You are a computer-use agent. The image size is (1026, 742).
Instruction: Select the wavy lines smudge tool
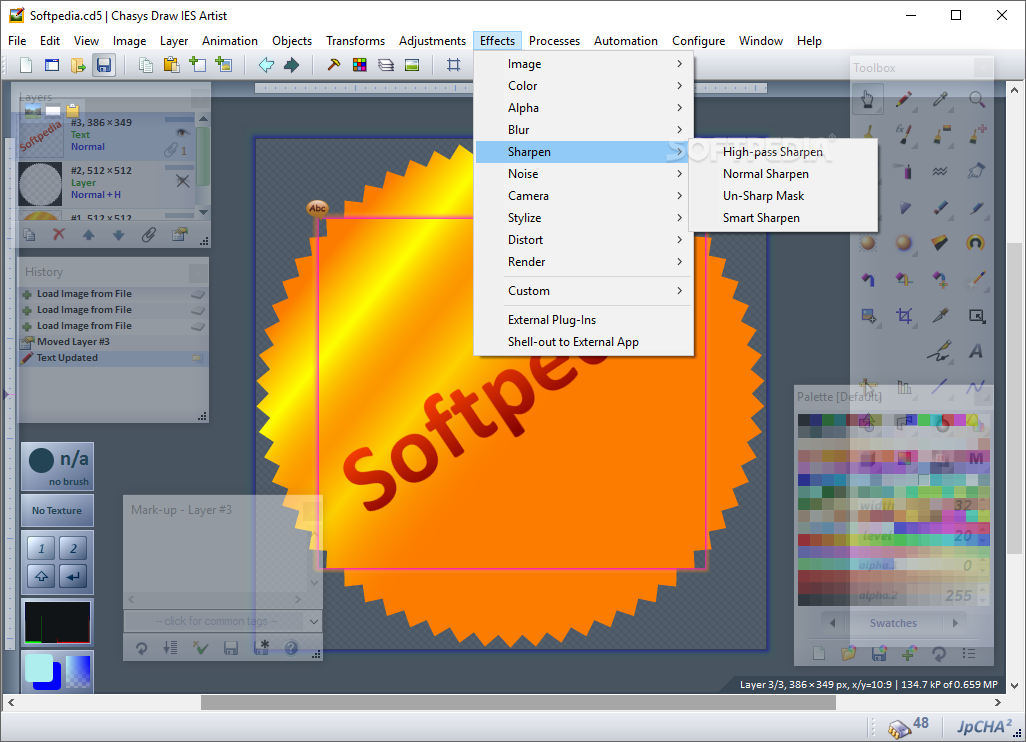940,171
